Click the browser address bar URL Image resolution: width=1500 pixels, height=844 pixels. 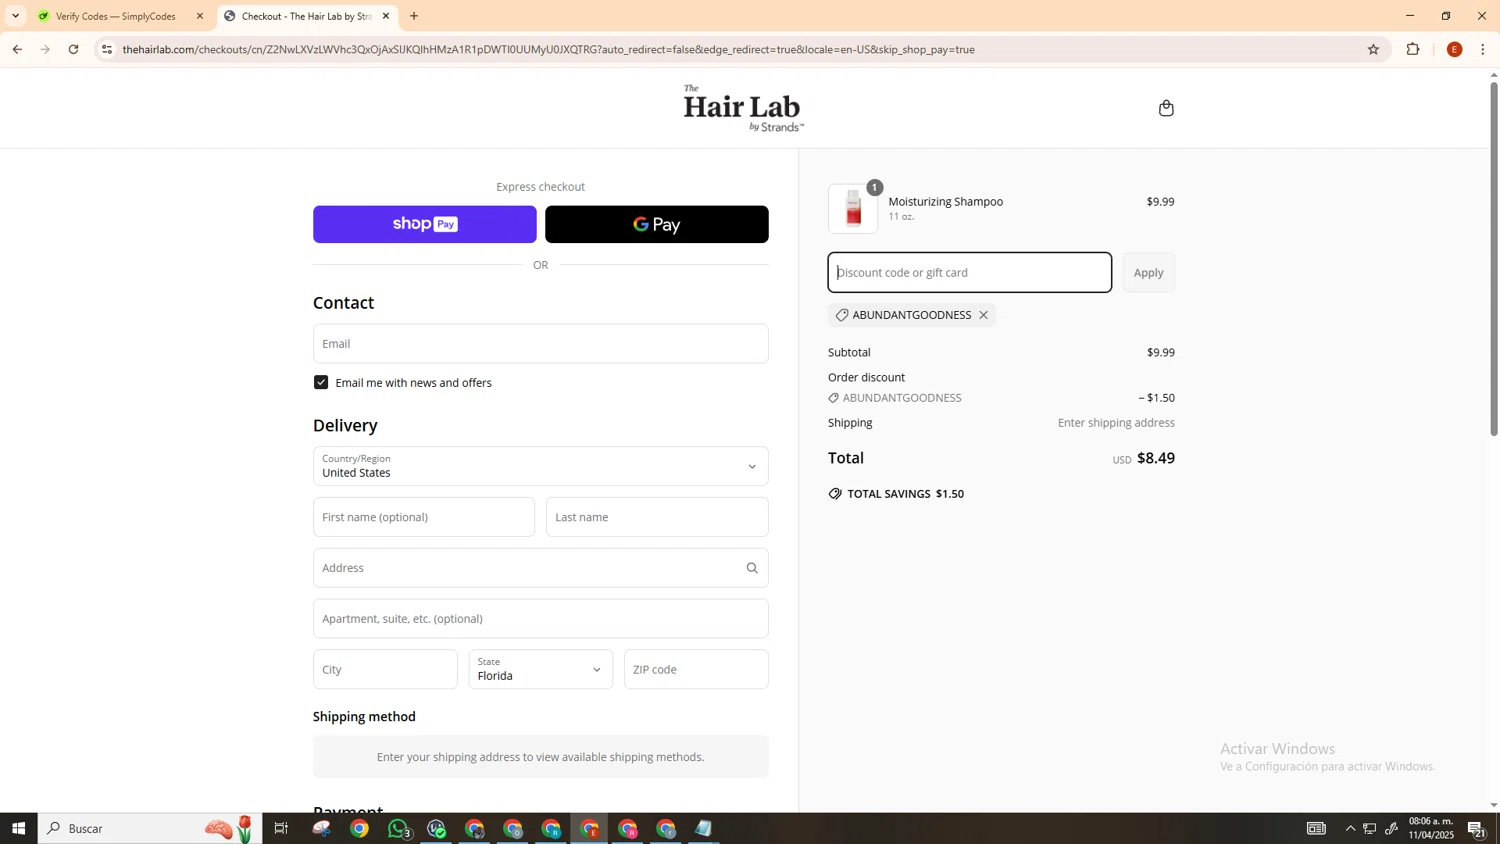[548, 49]
